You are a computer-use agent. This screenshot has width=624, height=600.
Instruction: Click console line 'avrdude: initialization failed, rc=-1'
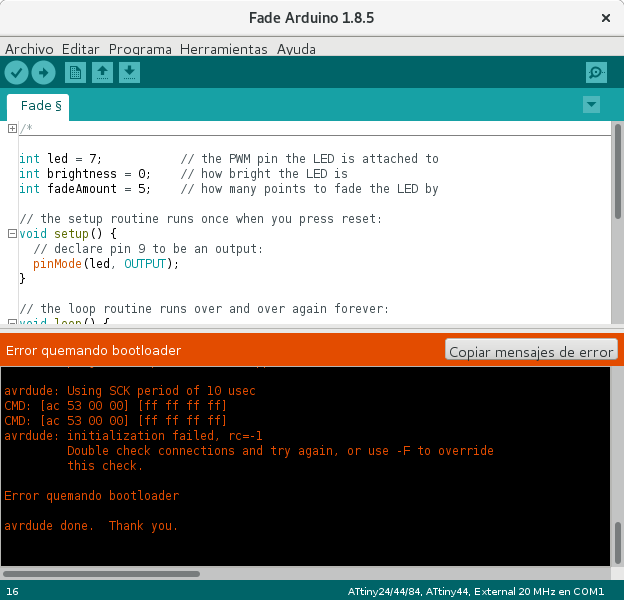point(133,436)
